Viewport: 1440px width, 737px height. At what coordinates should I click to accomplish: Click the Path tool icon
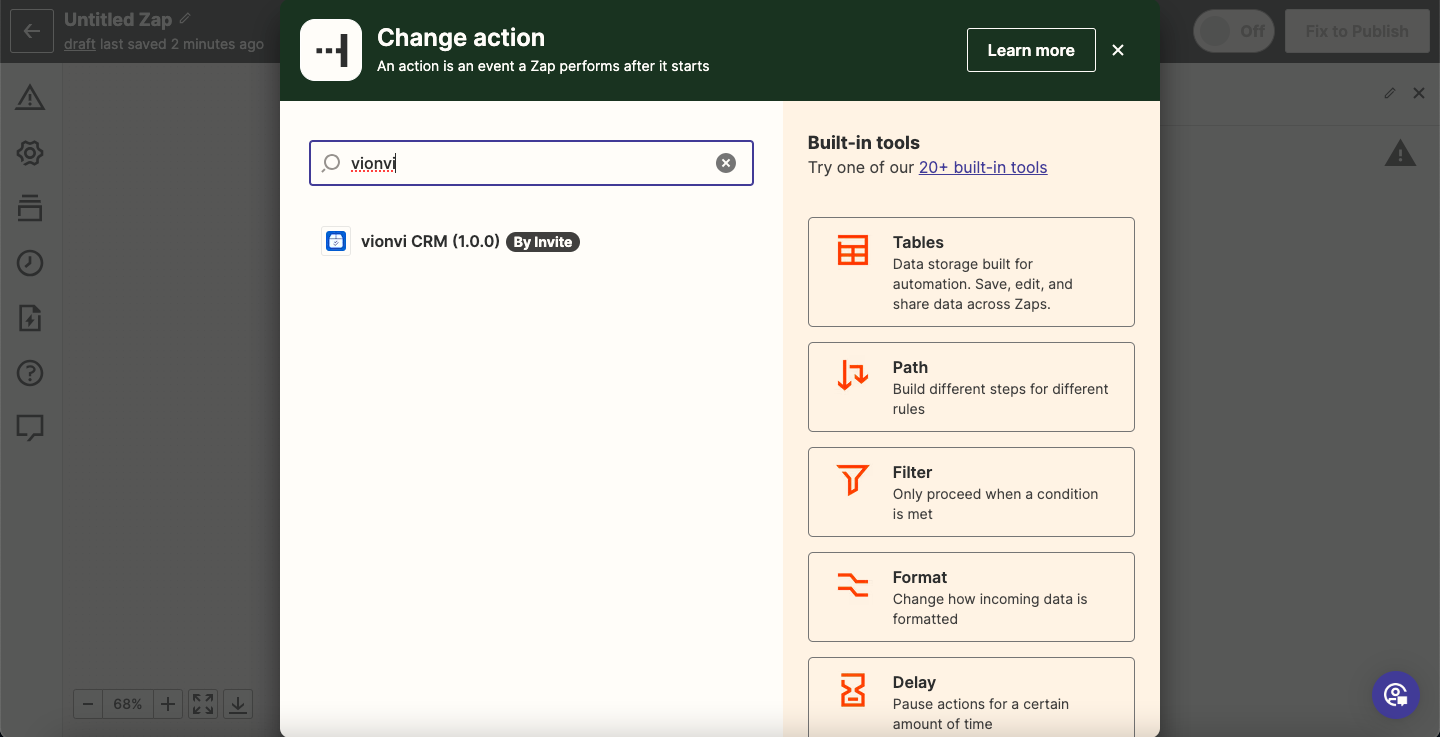coord(853,375)
